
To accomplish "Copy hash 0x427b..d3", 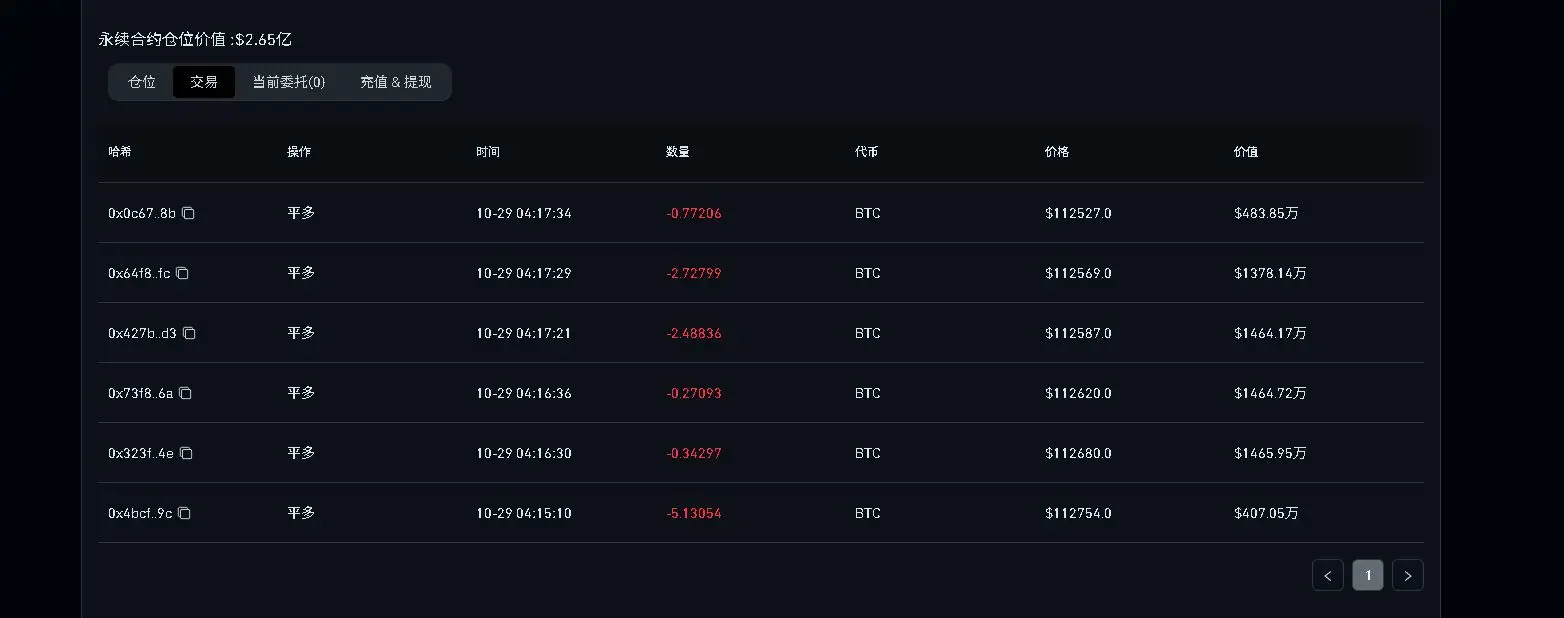I will pos(189,333).
